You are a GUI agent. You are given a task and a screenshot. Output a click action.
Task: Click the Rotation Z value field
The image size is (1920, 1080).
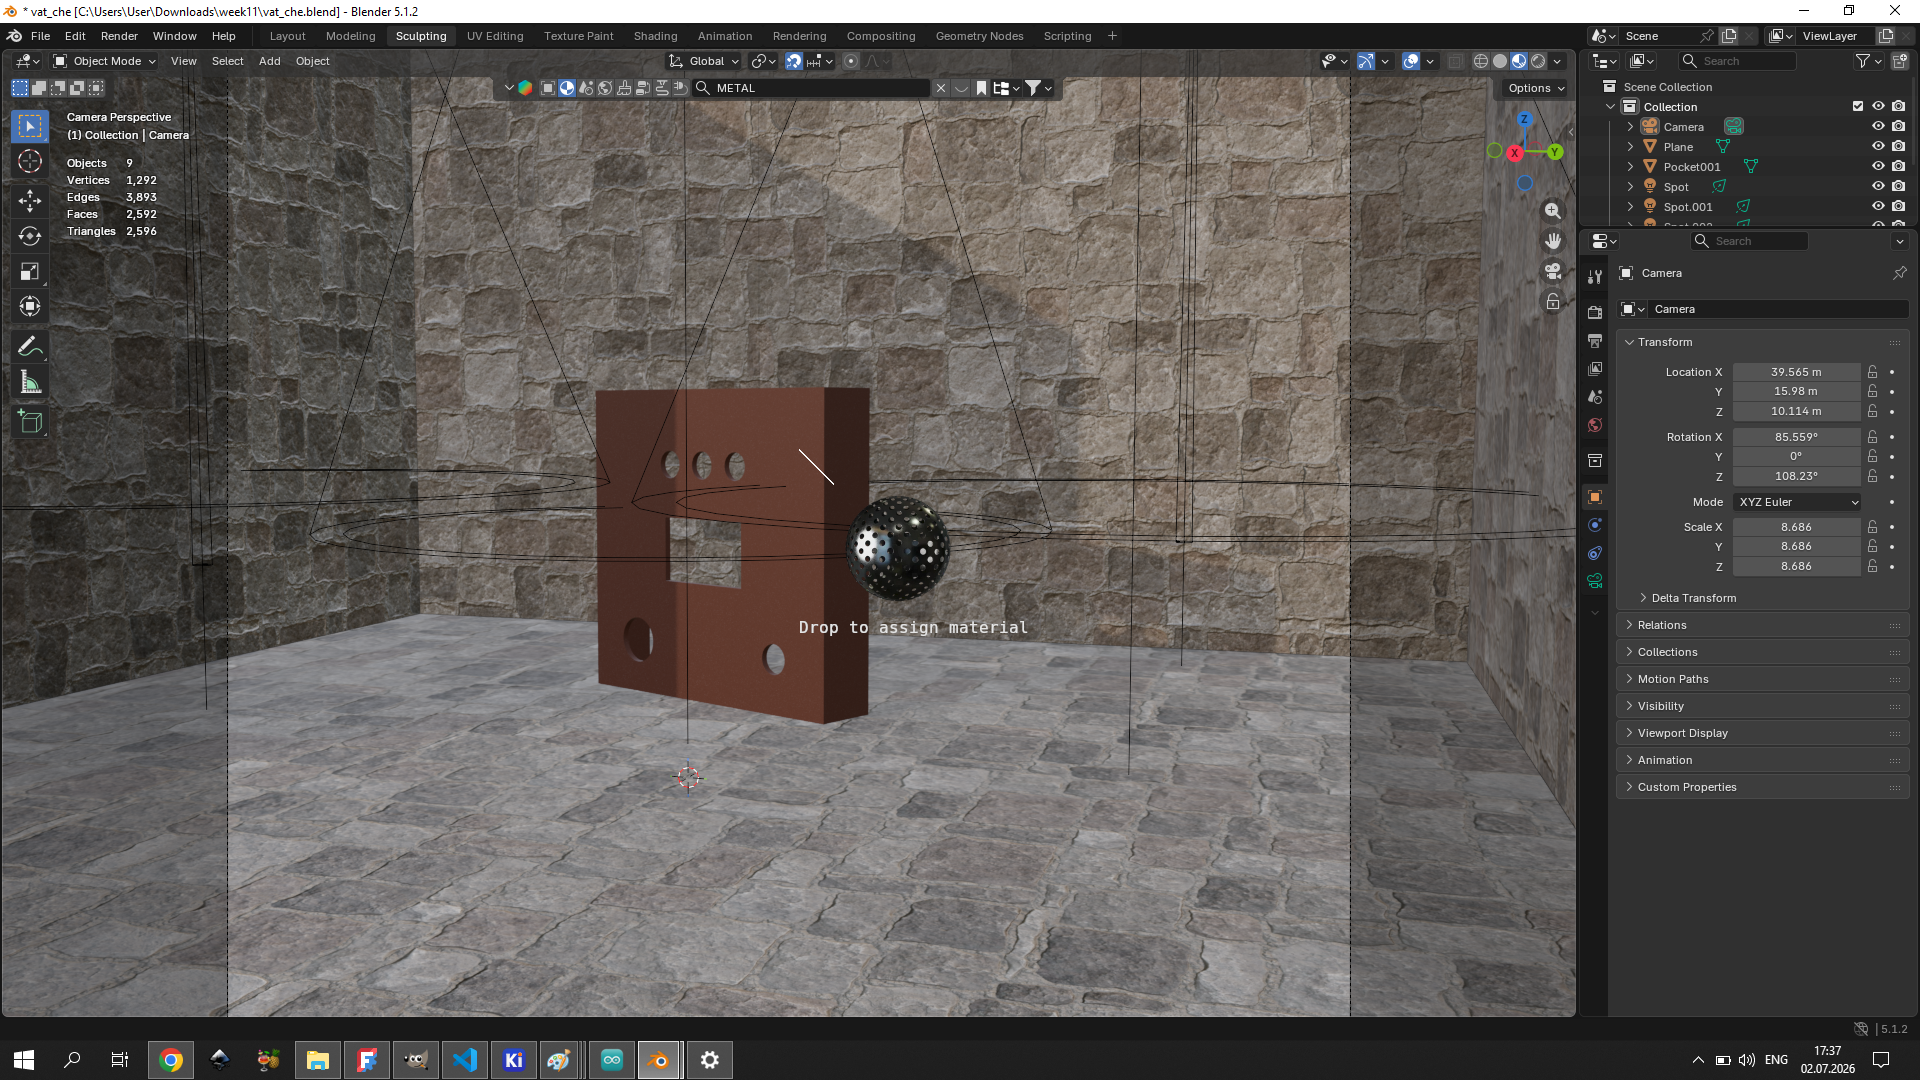(x=1796, y=476)
